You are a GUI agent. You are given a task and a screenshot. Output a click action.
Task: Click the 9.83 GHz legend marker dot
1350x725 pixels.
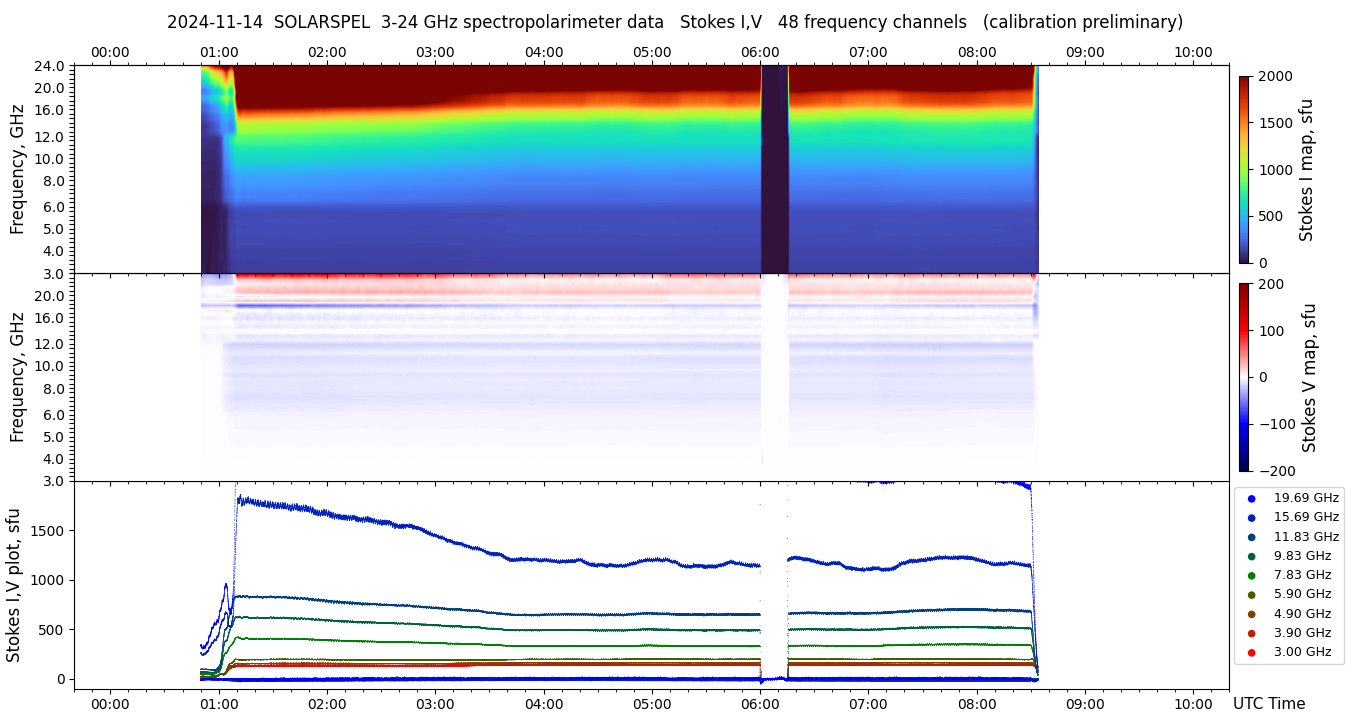[1251, 556]
